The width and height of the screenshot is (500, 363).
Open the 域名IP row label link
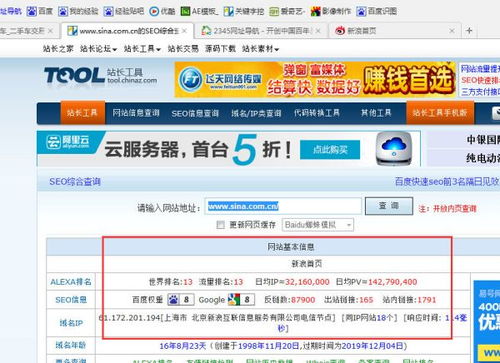(71, 323)
